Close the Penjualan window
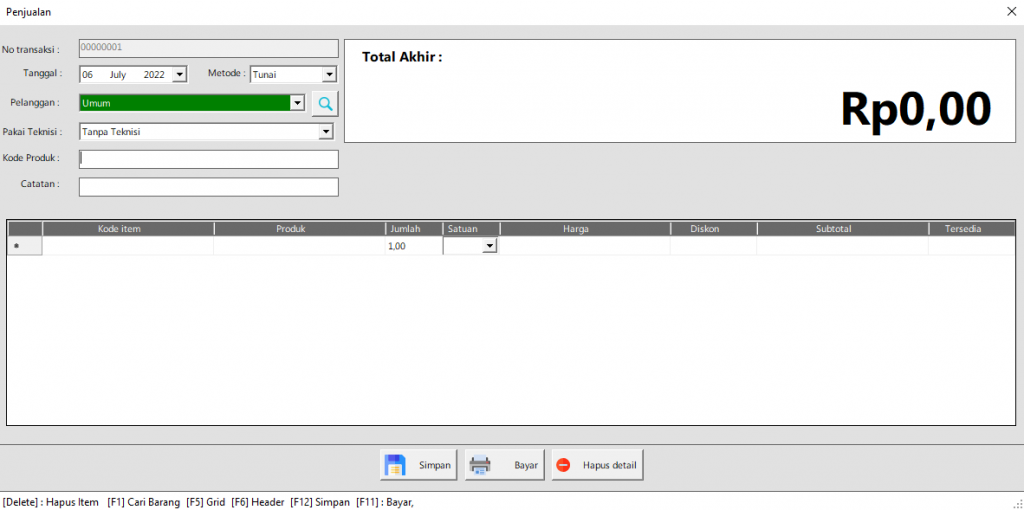This screenshot has width=1024, height=510. [1011, 11]
